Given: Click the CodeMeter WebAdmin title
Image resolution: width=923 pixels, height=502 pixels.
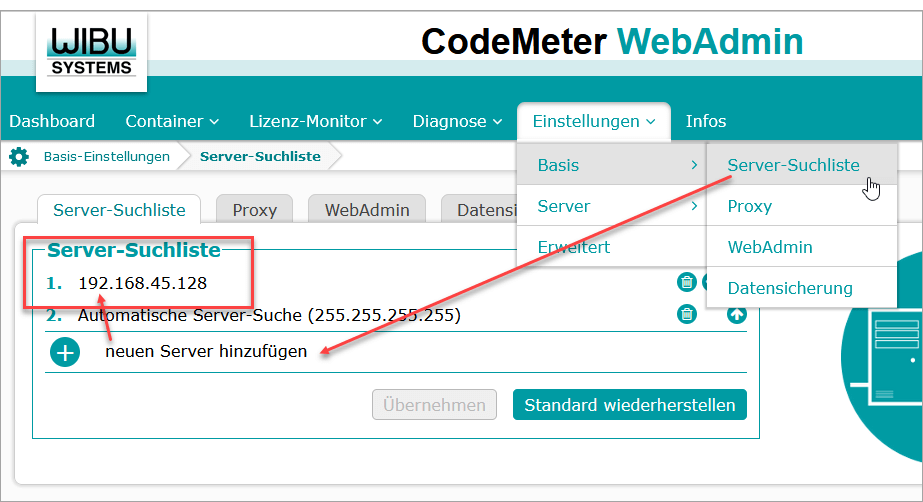Looking at the screenshot, I should click(x=612, y=42).
